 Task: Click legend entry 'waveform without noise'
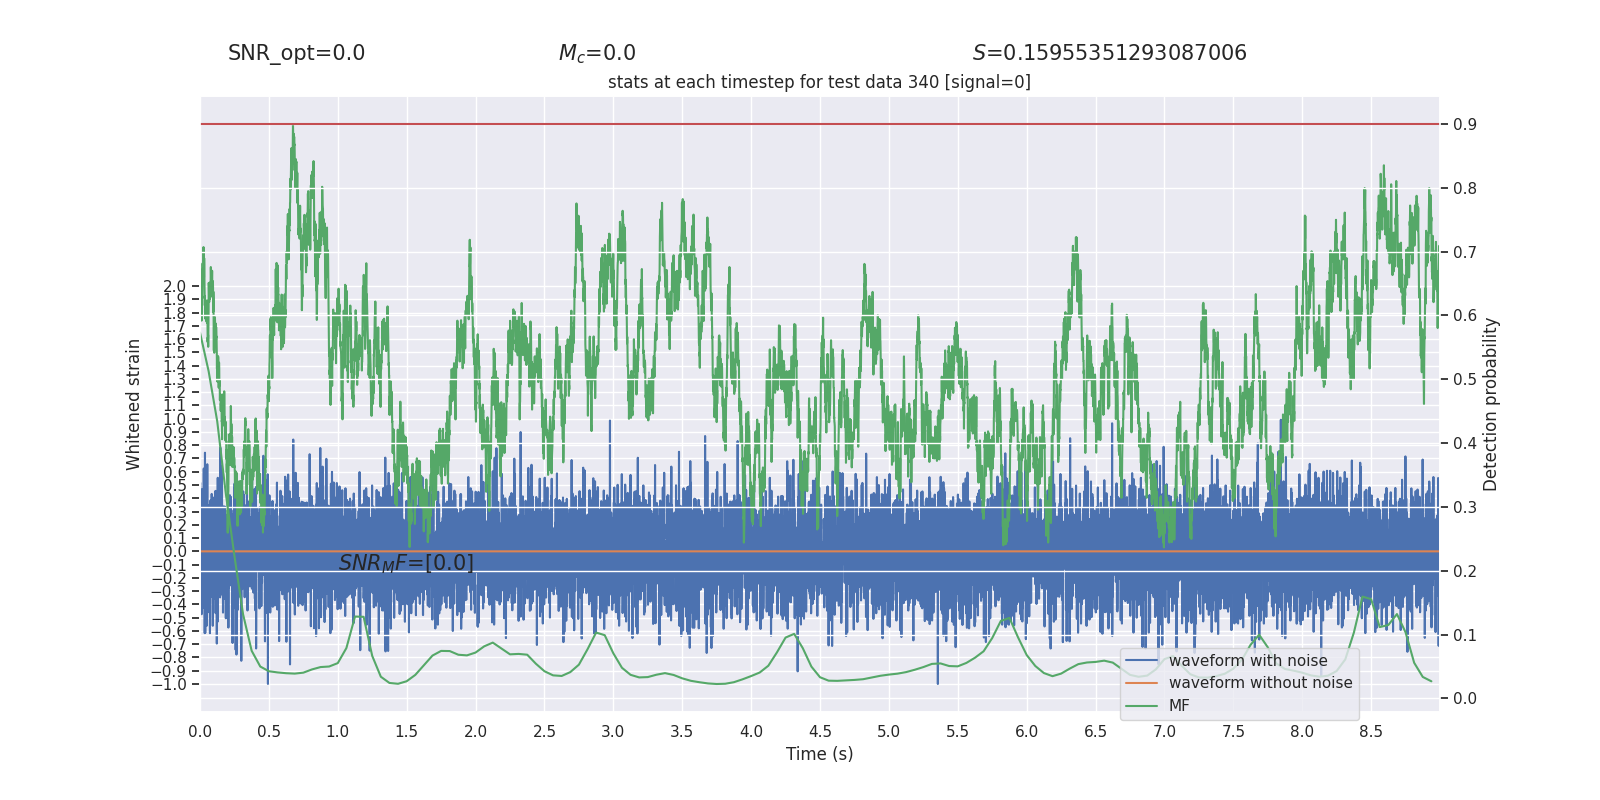coord(1260,683)
